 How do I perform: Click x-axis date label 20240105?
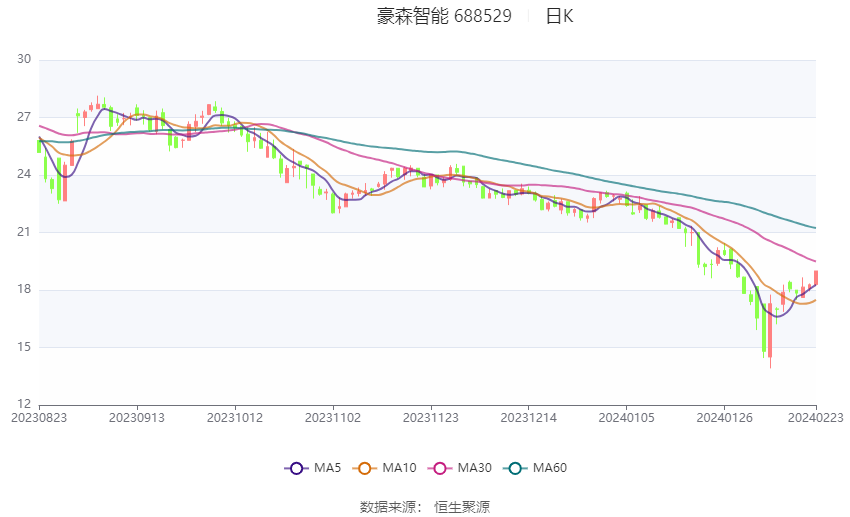(627, 418)
